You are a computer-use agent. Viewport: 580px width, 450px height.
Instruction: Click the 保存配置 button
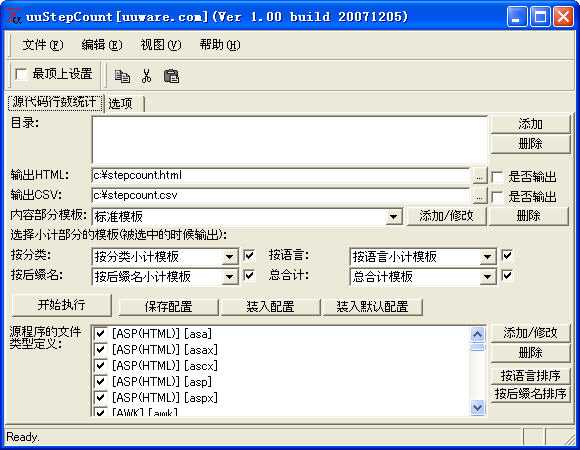[168, 307]
